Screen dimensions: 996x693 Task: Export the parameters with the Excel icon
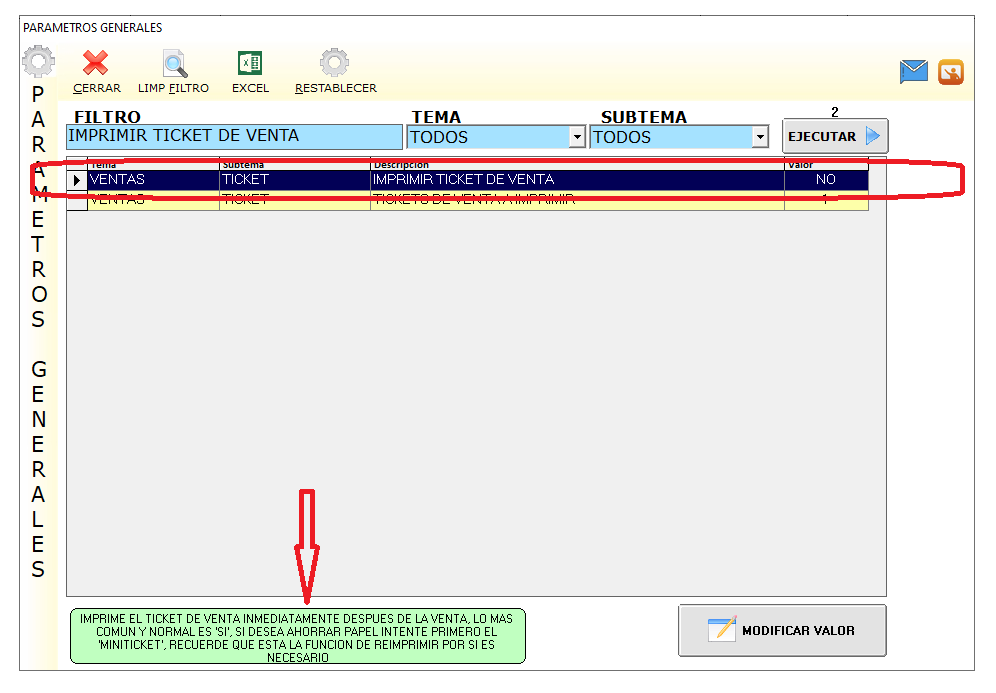click(250, 64)
